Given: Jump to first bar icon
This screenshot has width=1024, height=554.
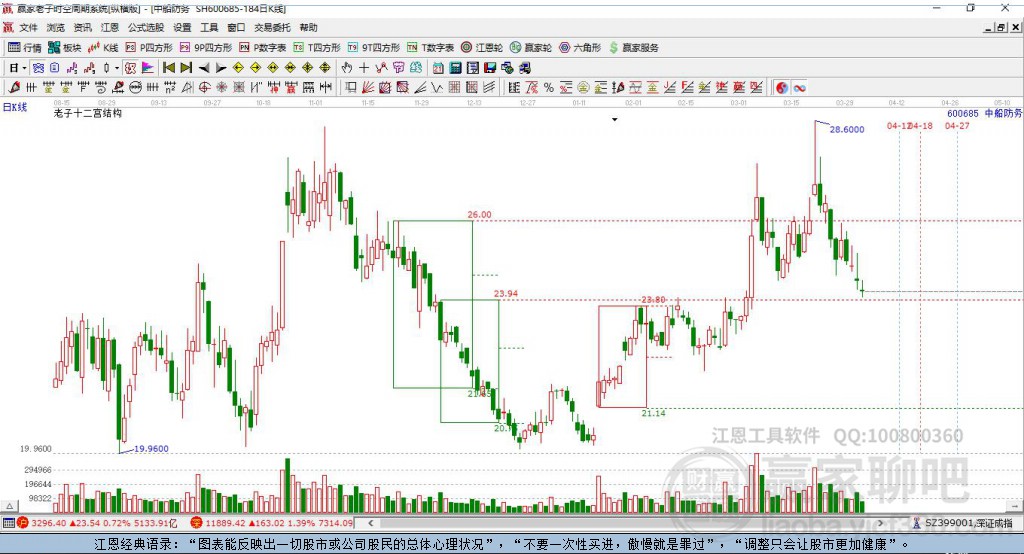Looking at the screenshot, I should (x=169, y=67).
